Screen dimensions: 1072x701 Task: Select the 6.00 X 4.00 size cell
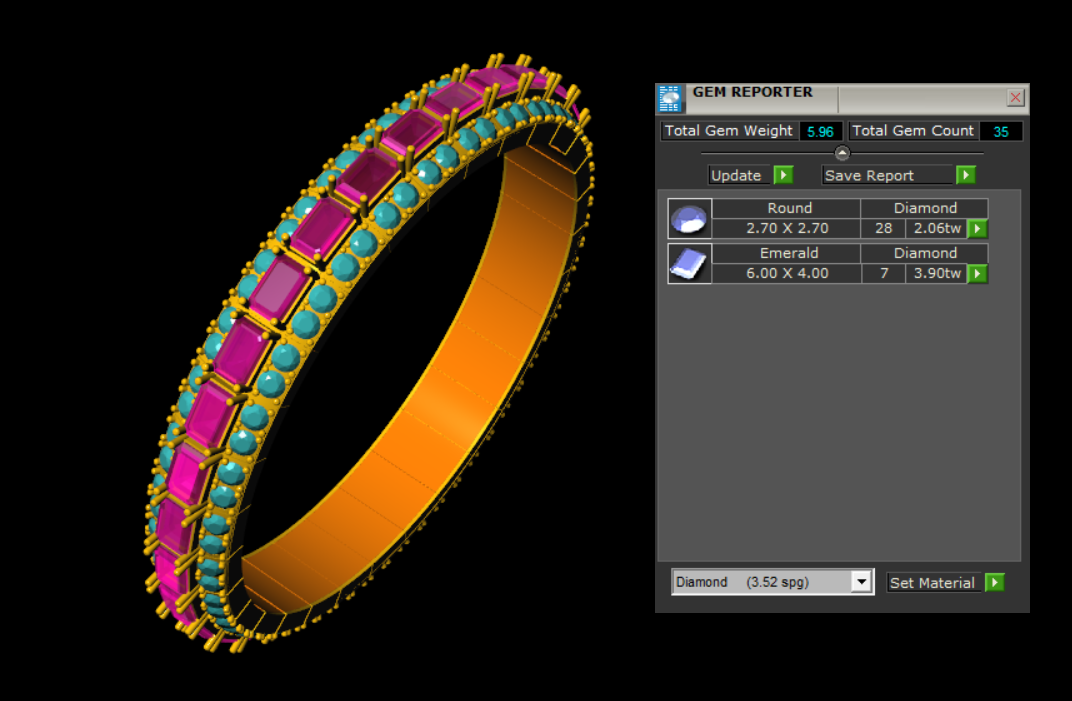pos(787,274)
